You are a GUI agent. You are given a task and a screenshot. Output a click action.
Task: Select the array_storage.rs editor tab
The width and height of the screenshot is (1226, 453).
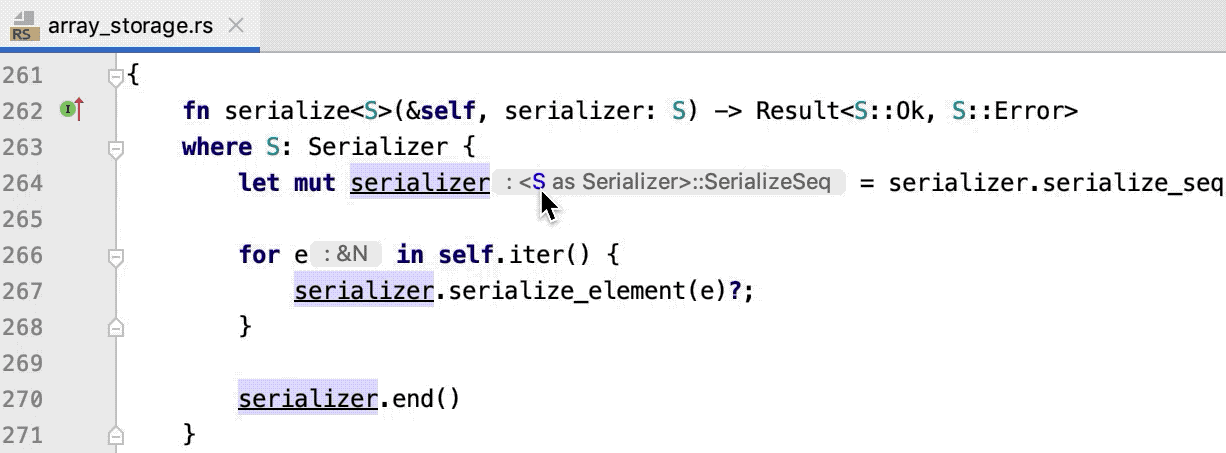[130, 26]
